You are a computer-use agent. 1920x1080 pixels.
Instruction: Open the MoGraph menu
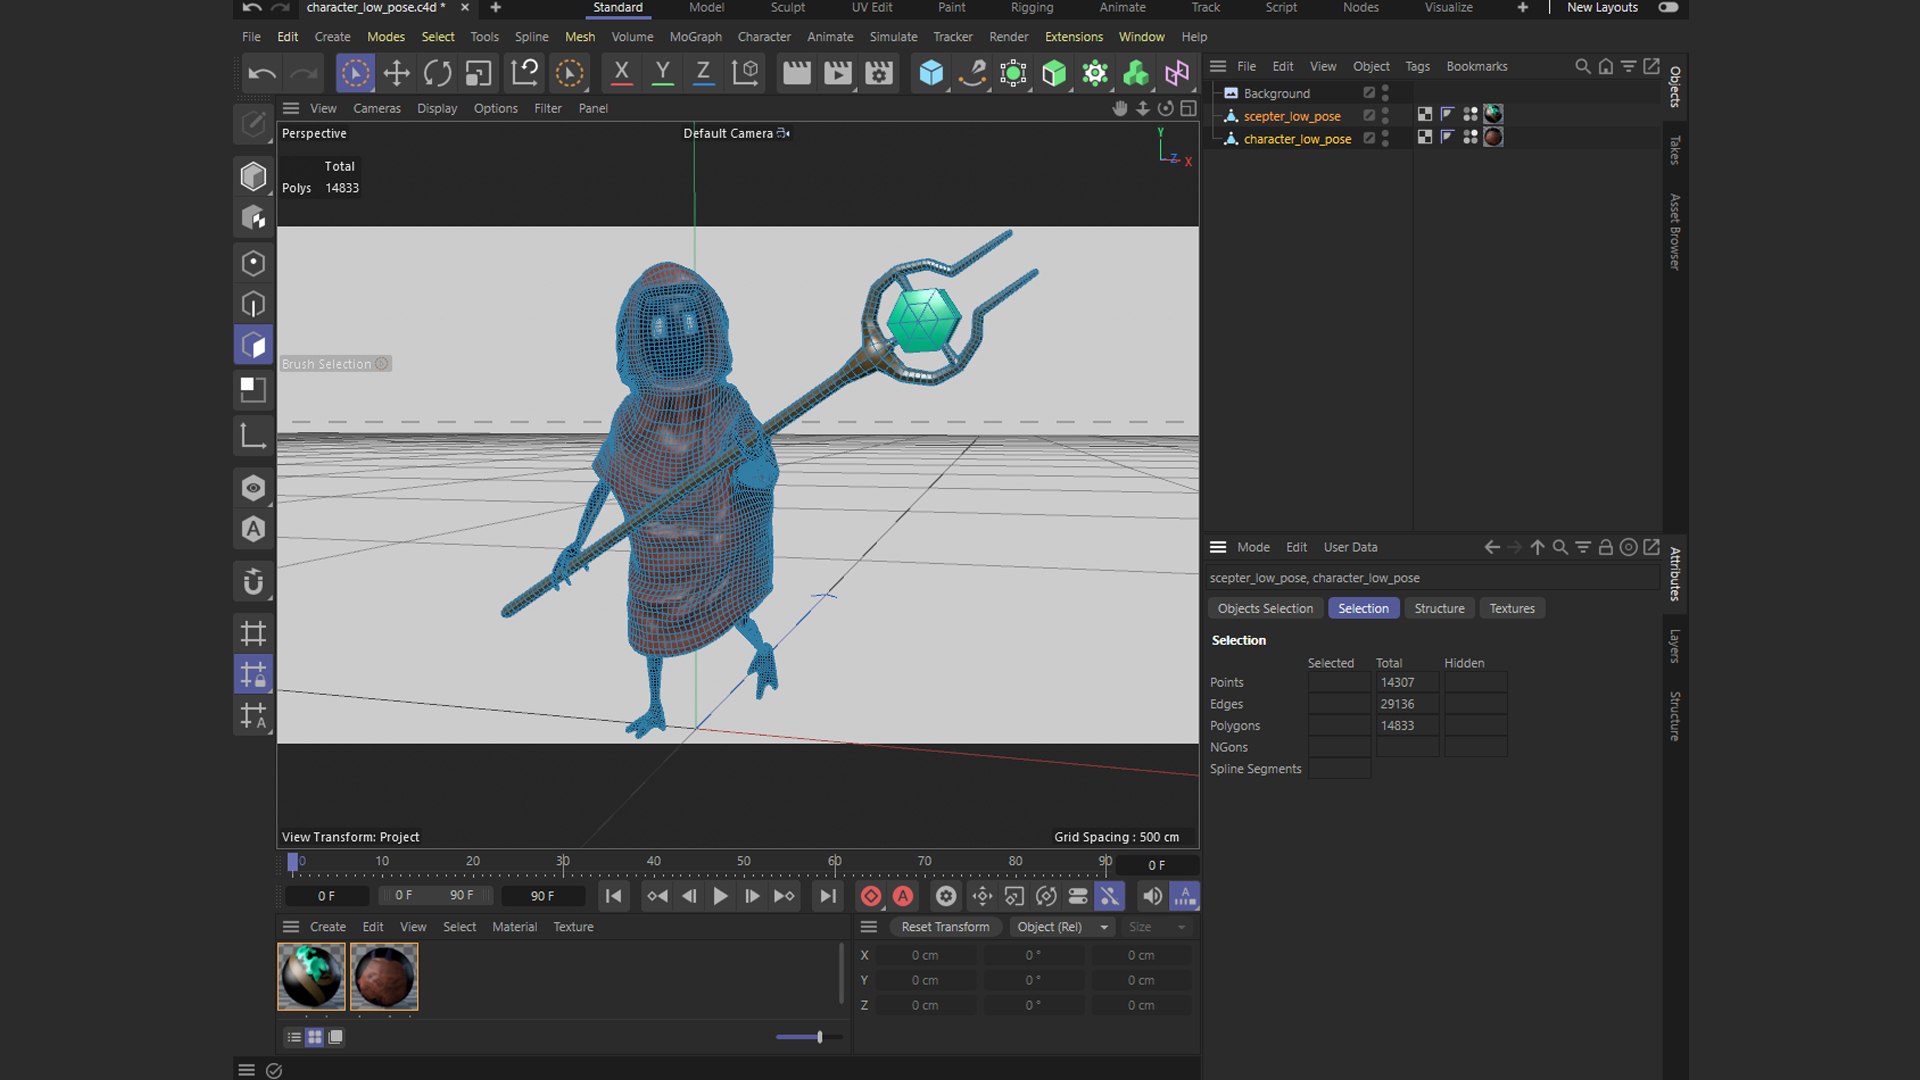pyautogui.click(x=695, y=37)
